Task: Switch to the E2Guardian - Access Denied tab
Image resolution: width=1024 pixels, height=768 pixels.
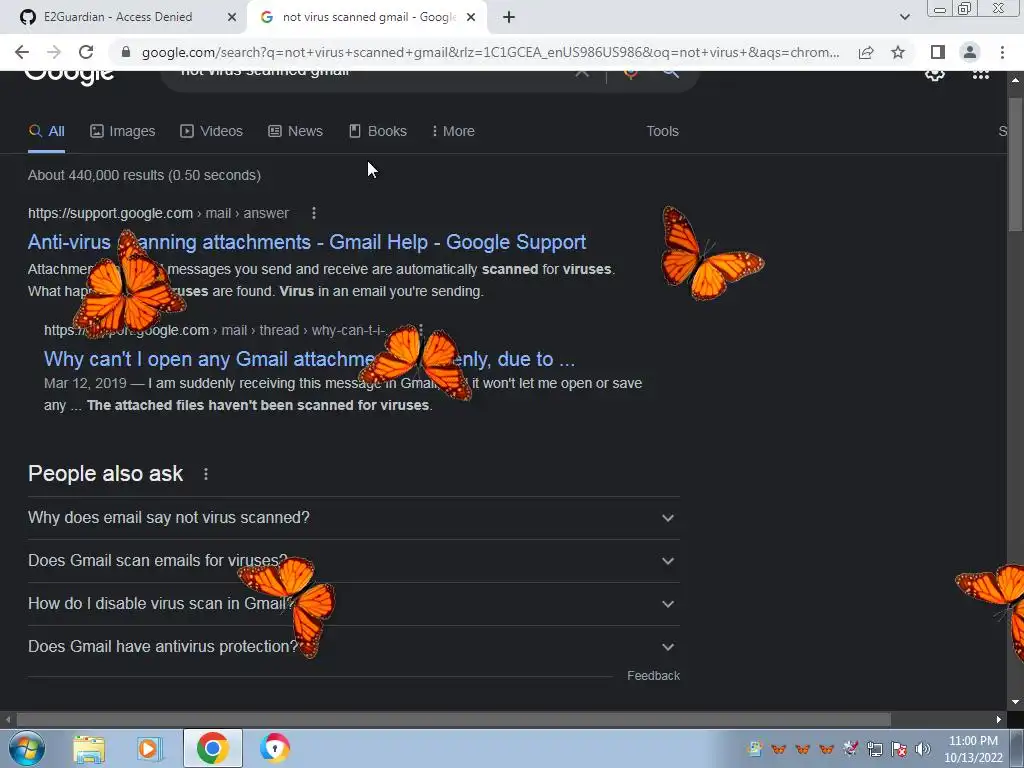Action: (118, 18)
